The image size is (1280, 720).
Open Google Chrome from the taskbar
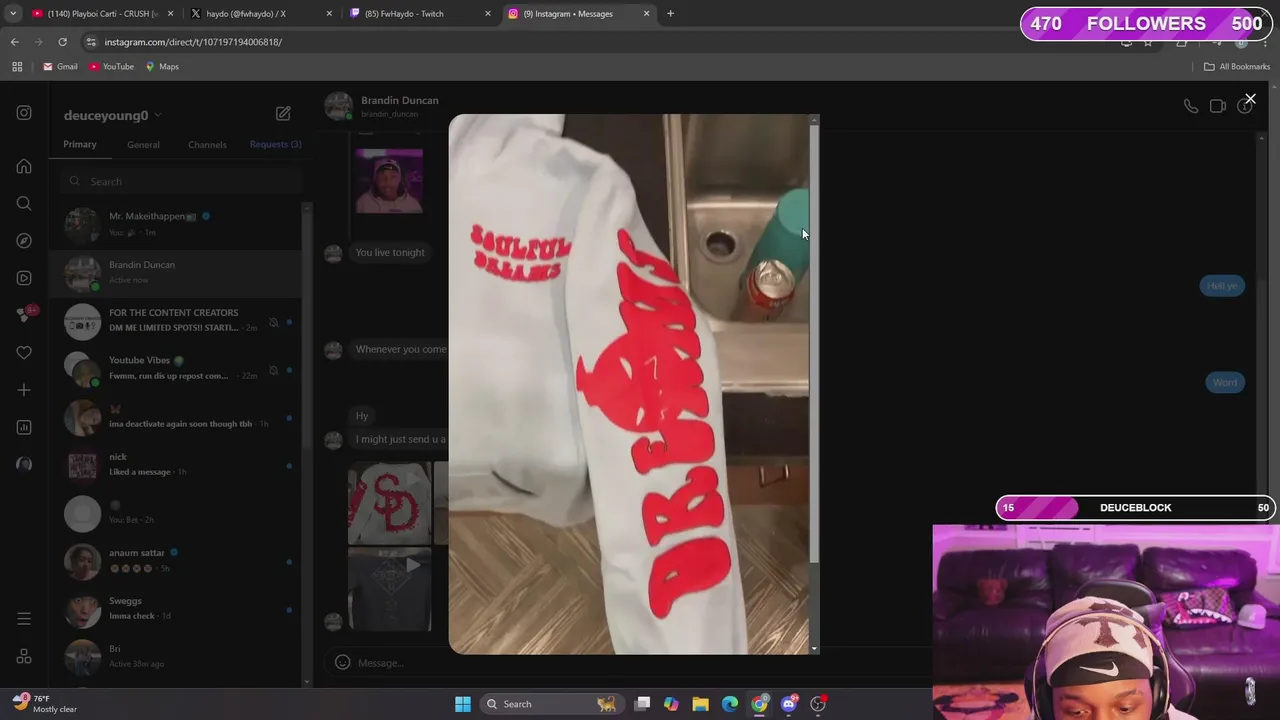click(760, 704)
